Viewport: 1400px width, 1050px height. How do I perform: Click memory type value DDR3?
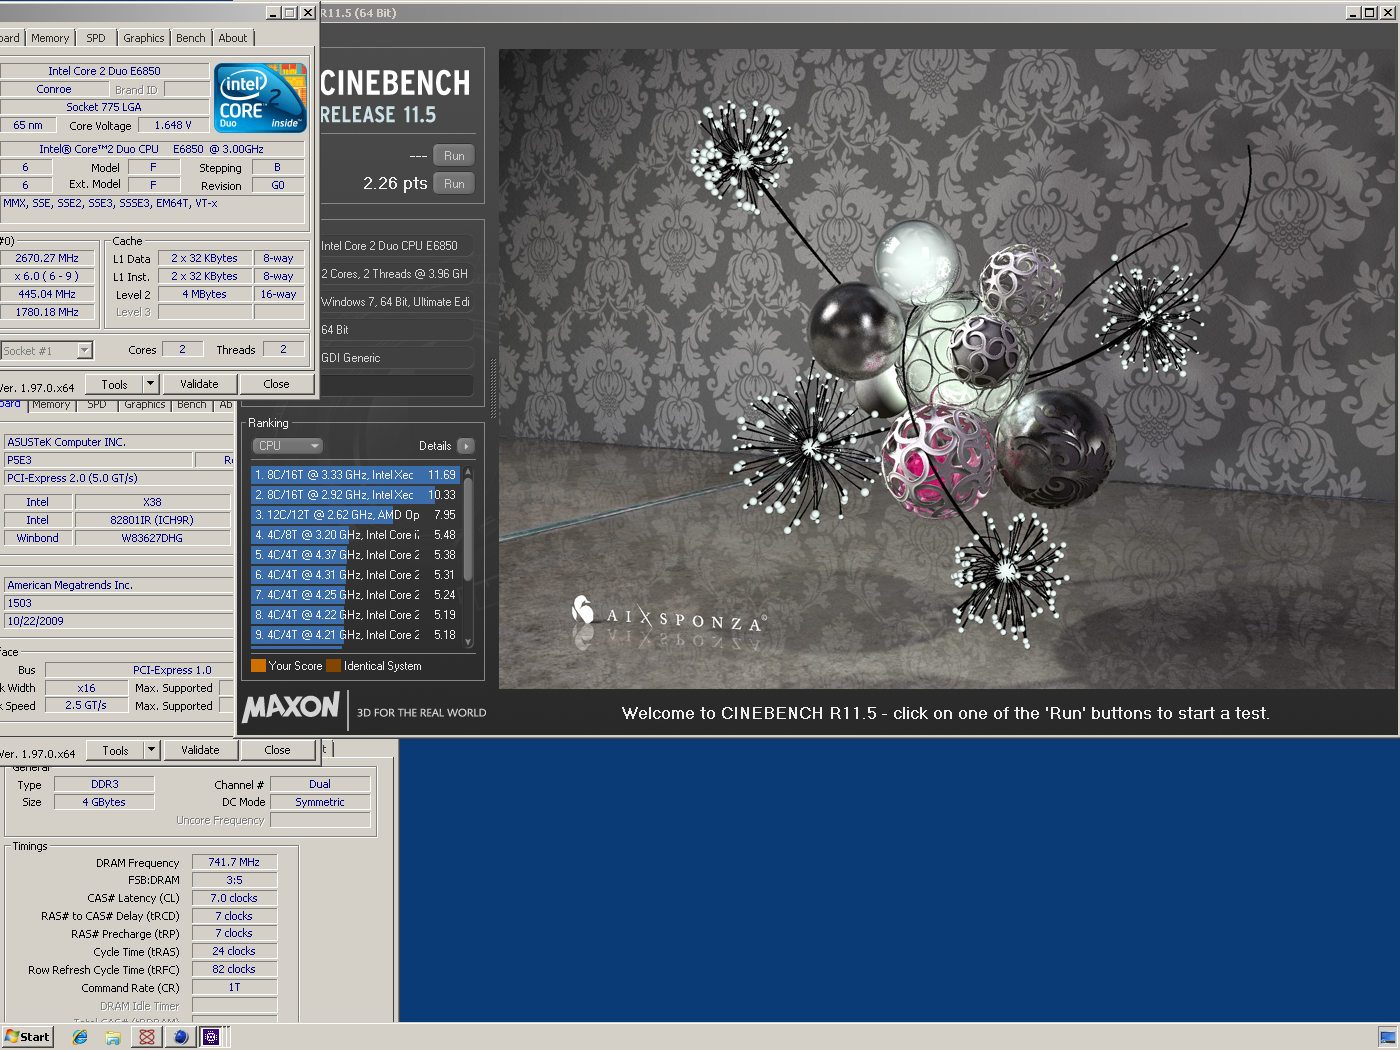[x=105, y=784]
